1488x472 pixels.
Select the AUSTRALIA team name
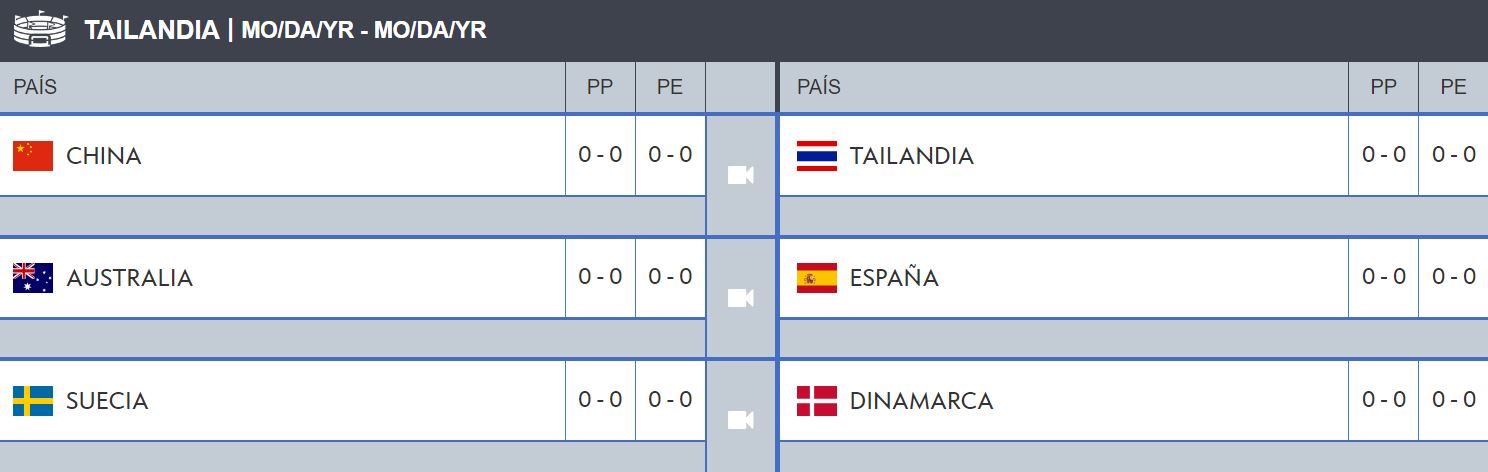(129, 278)
